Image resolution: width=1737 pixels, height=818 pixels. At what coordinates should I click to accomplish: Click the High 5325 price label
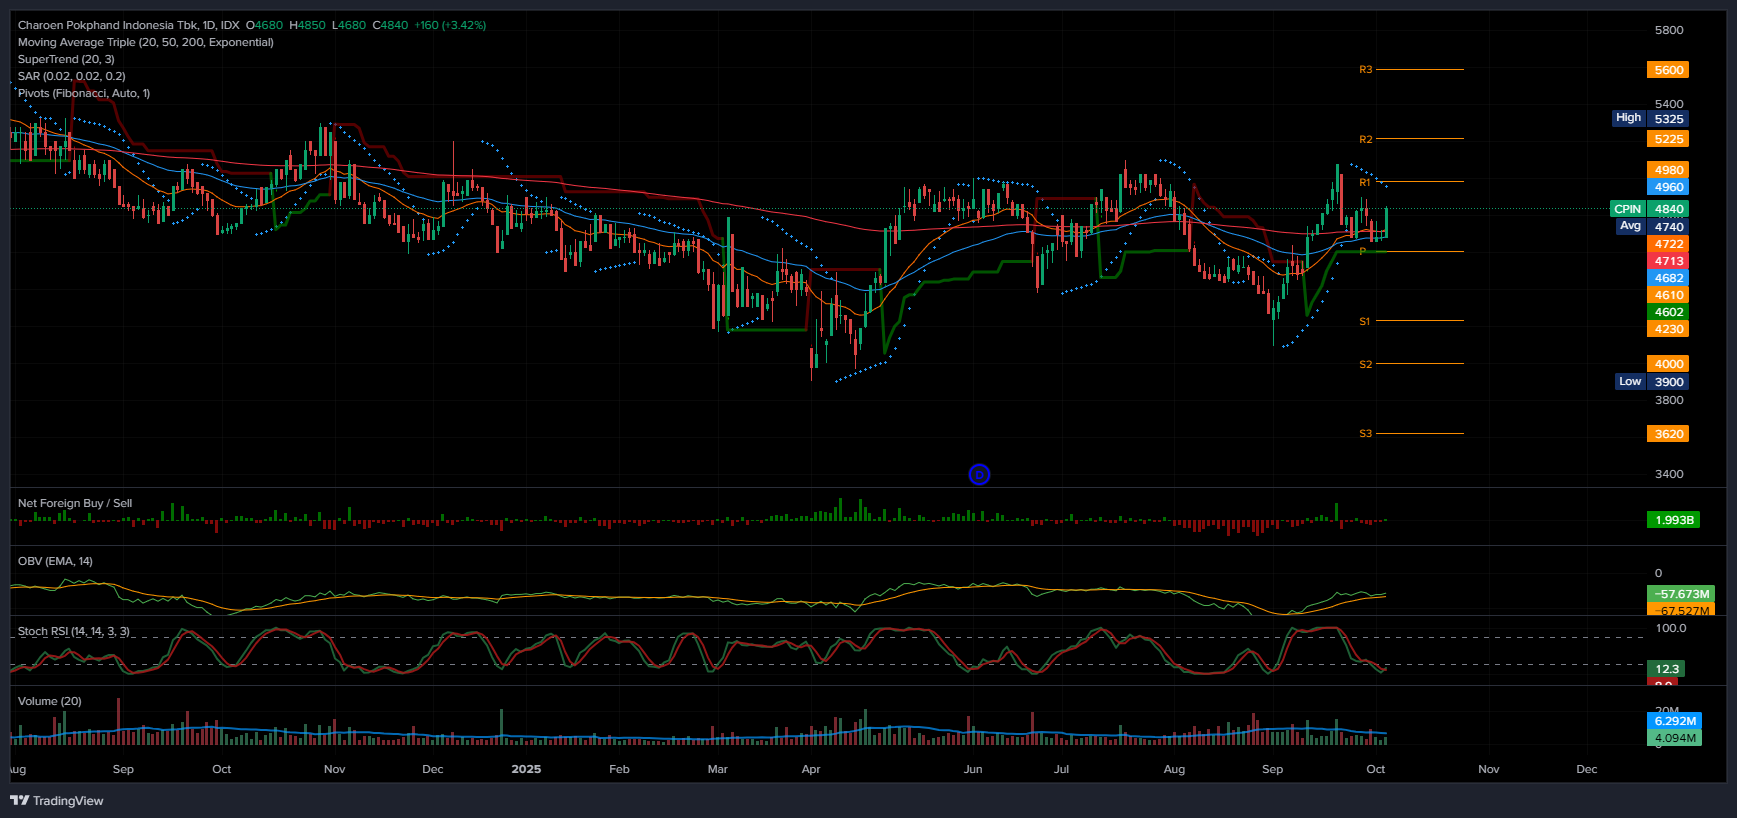tap(1650, 118)
